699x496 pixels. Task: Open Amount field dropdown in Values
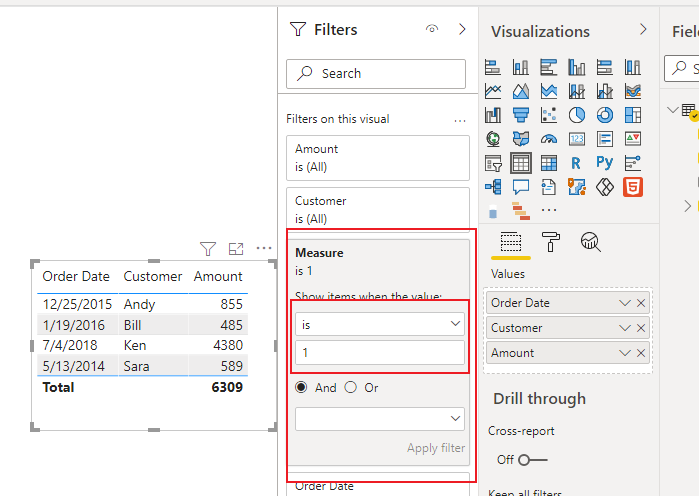(x=625, y=353)
